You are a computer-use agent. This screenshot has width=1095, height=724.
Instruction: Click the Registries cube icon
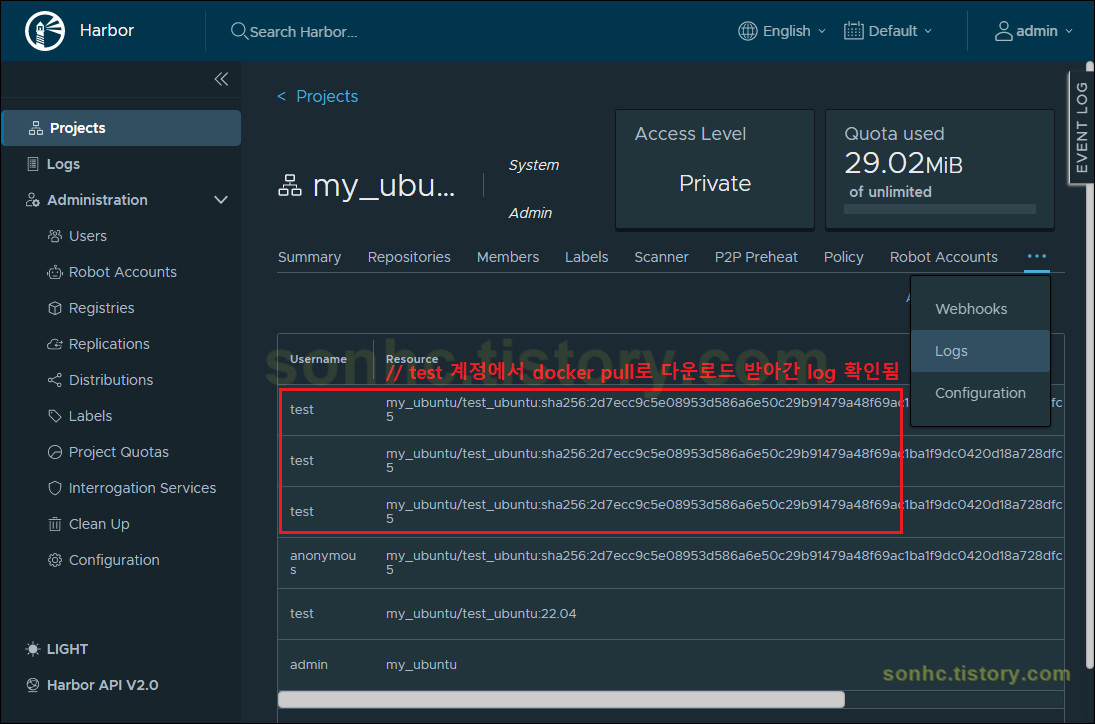point(55,308)
